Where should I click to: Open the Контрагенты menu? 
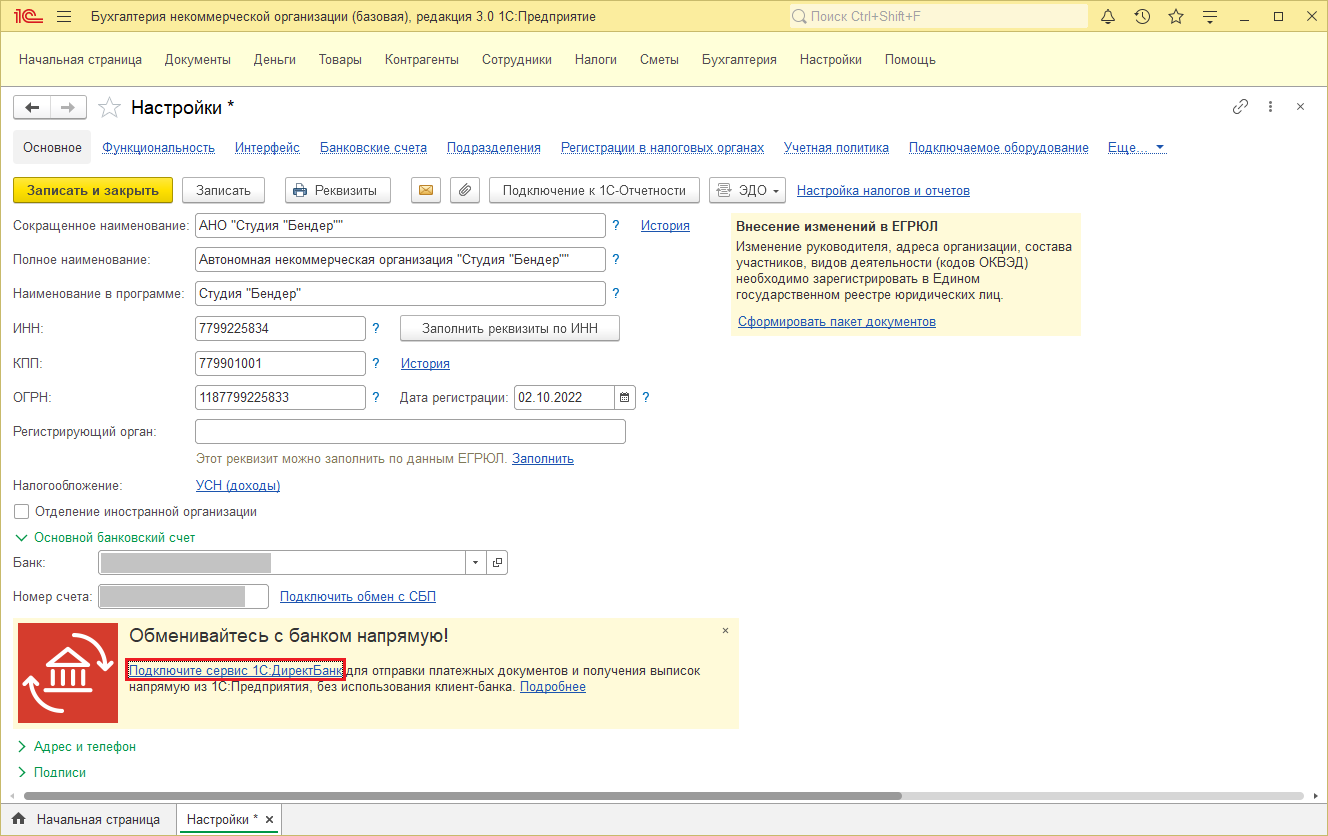point(422,60)
